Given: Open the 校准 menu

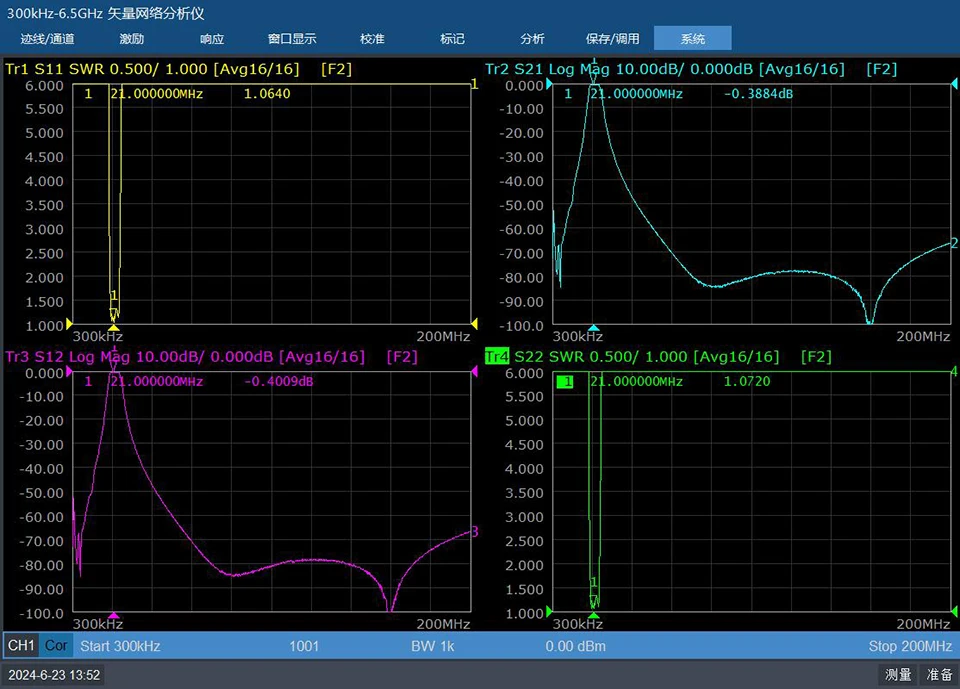Looking at the screenshot, I should coord(372,39).
